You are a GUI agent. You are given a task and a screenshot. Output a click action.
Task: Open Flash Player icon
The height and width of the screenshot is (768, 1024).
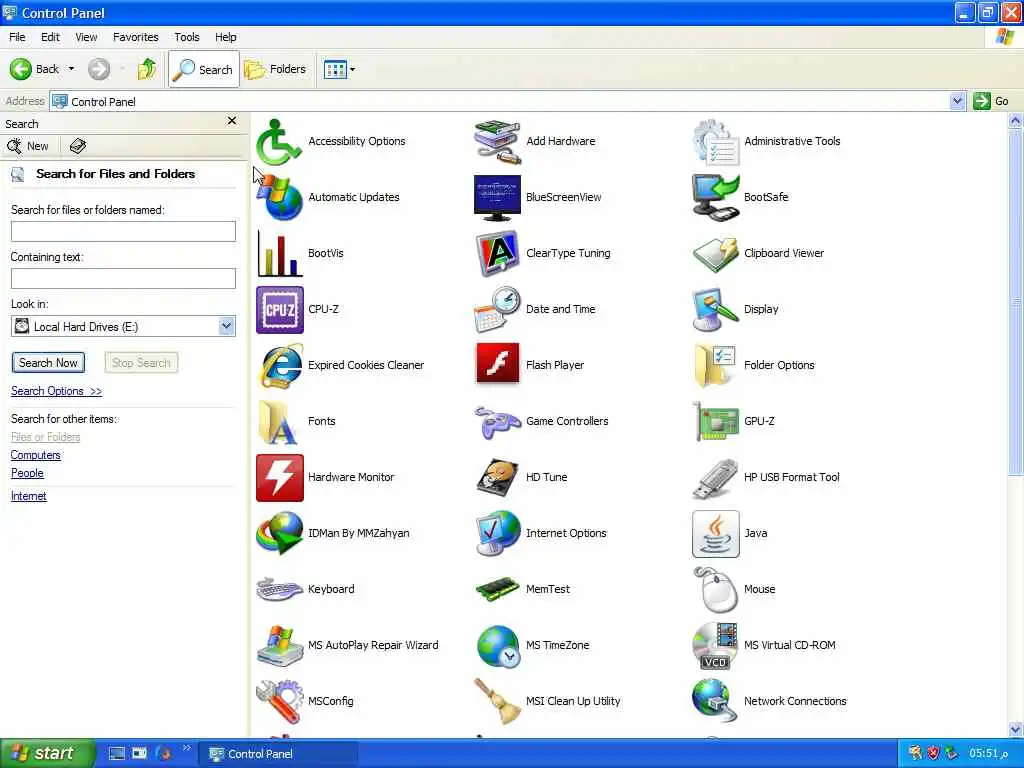497,365
